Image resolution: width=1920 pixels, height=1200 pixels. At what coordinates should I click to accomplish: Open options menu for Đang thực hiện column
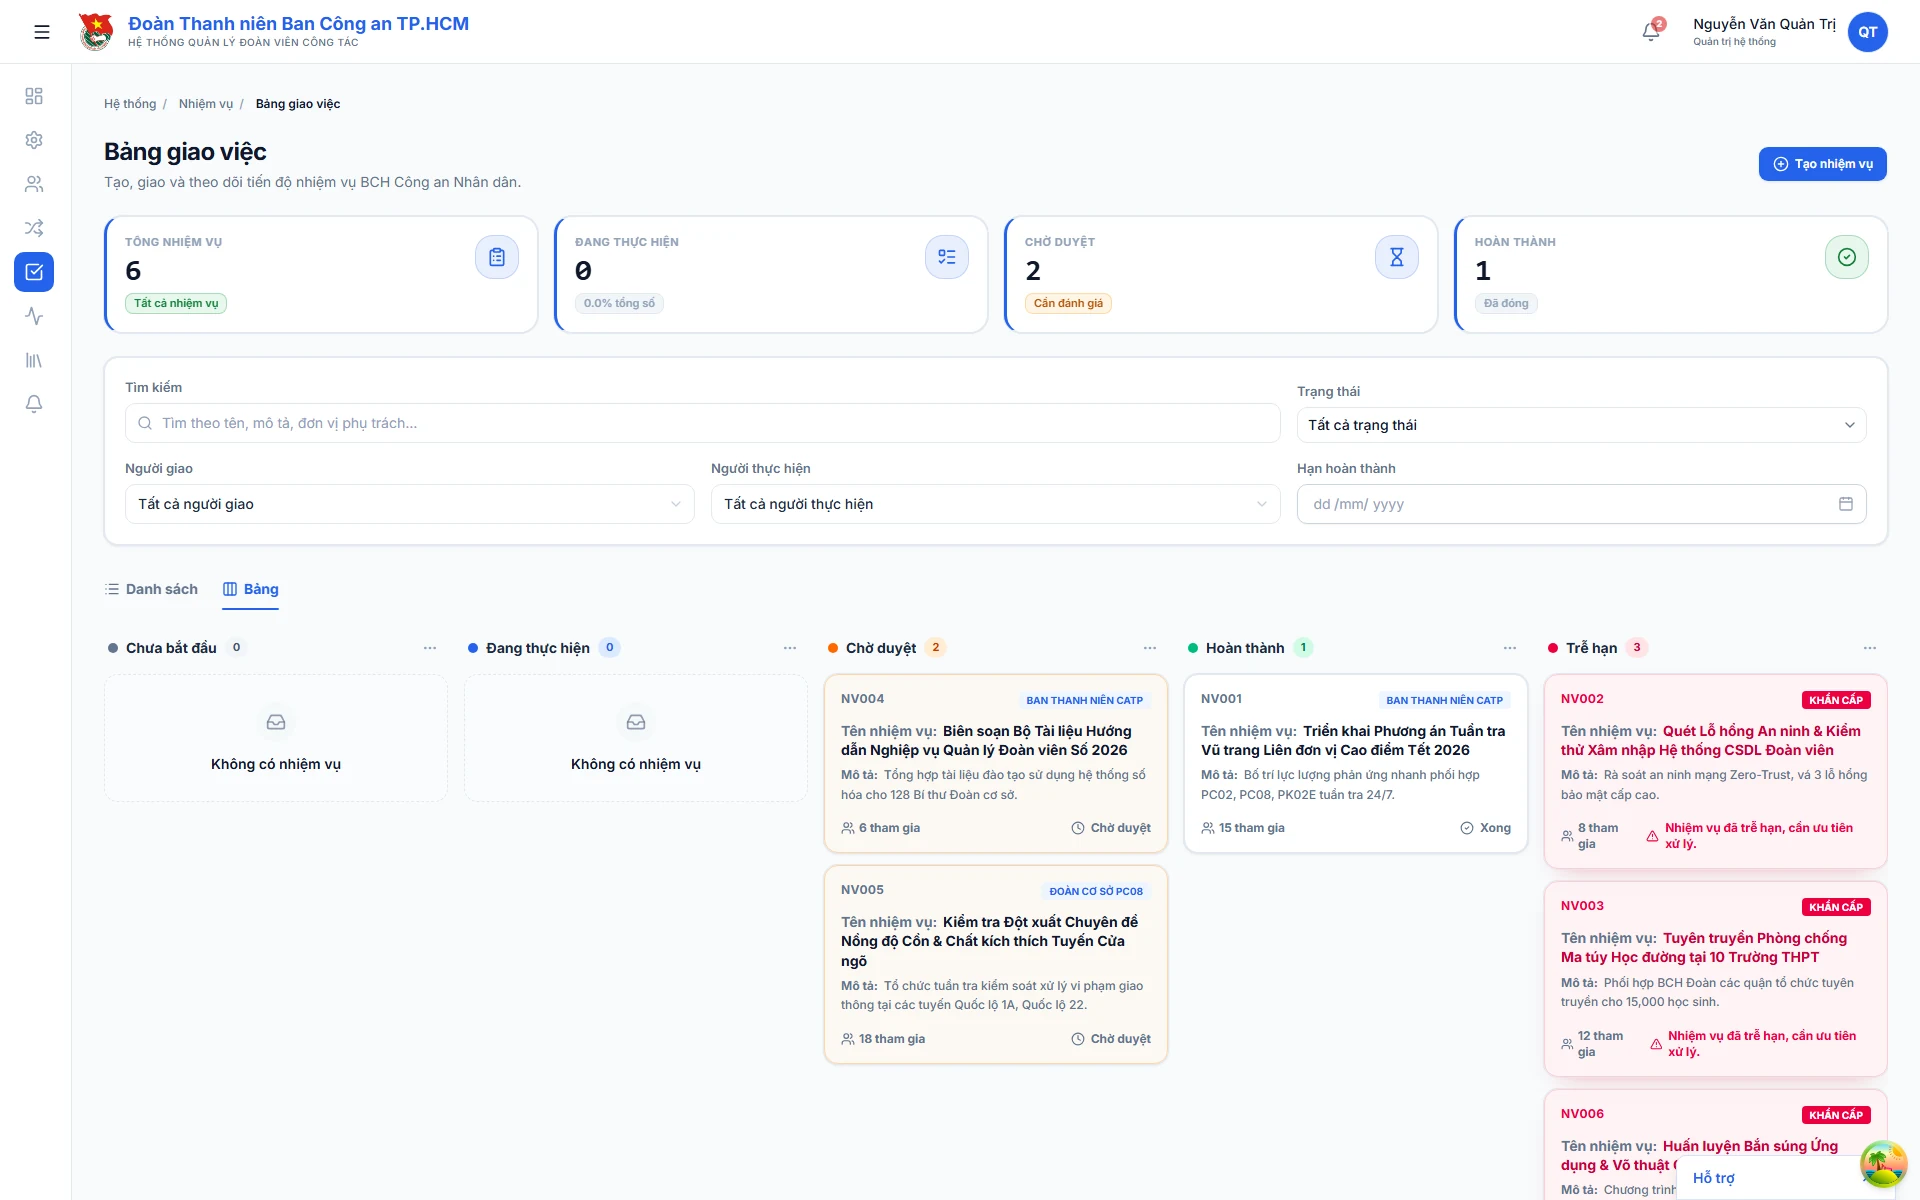point(790,648)
